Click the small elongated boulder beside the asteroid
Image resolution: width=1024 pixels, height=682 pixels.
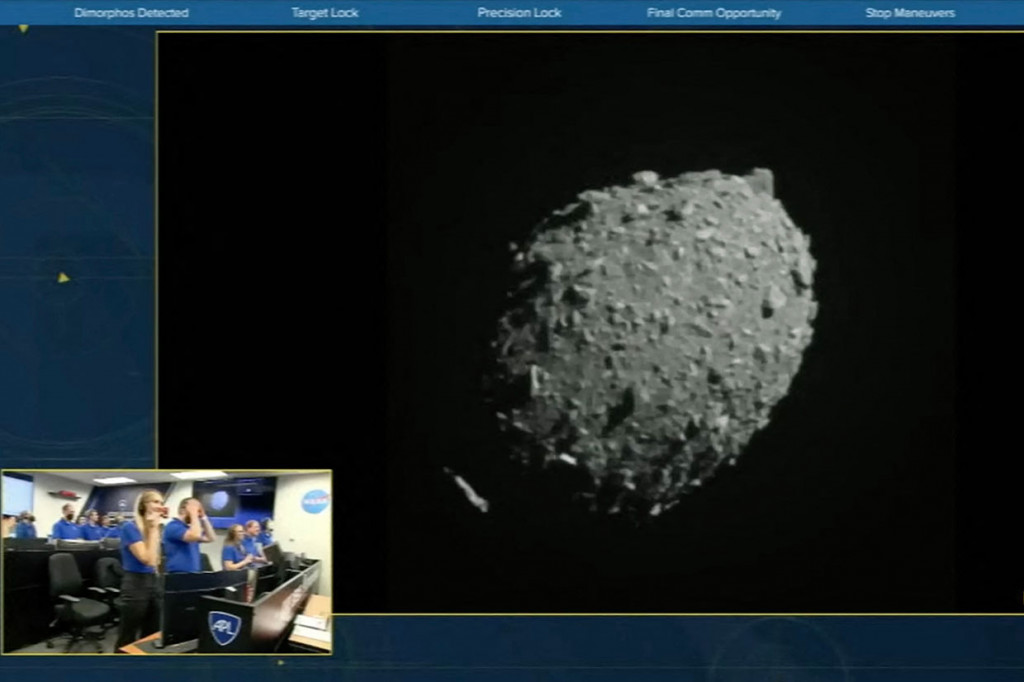pos(466,489)
